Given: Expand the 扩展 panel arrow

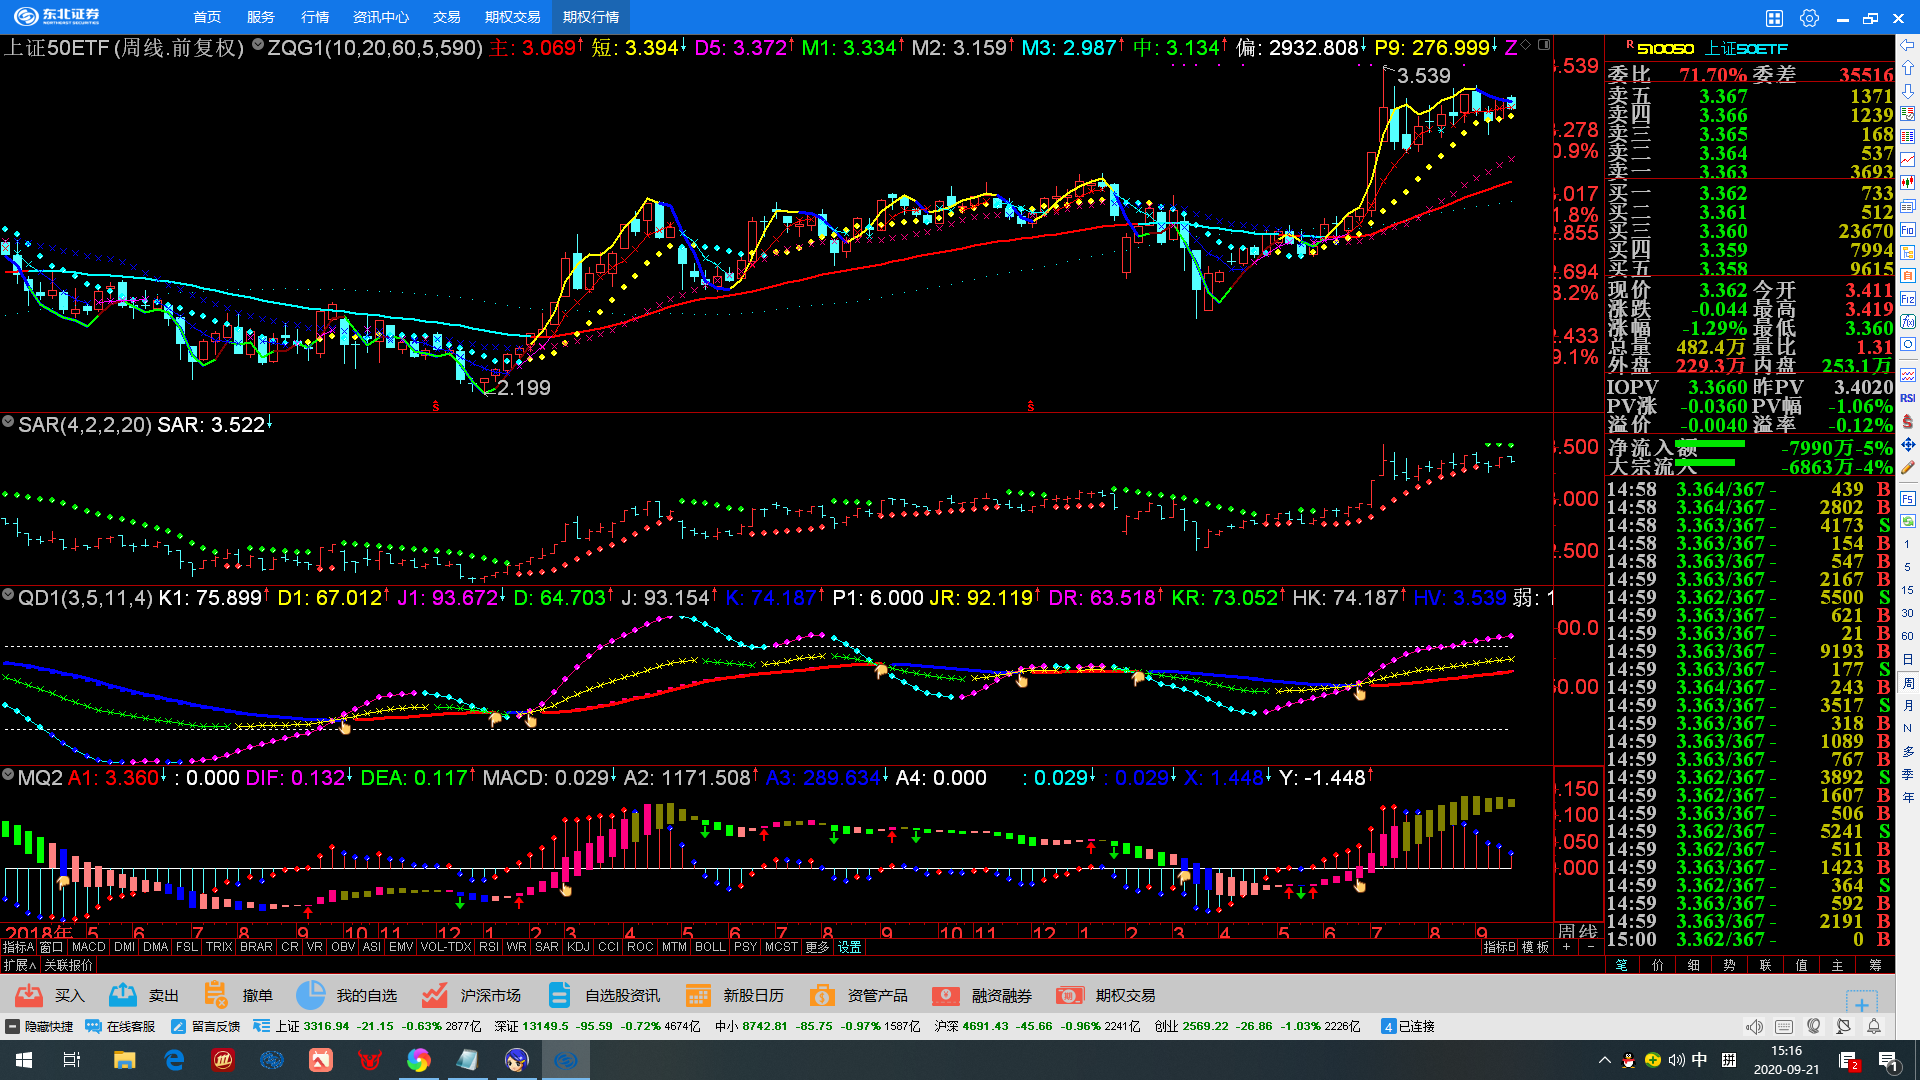Looking at the screenshot, I should pos(20,965).
